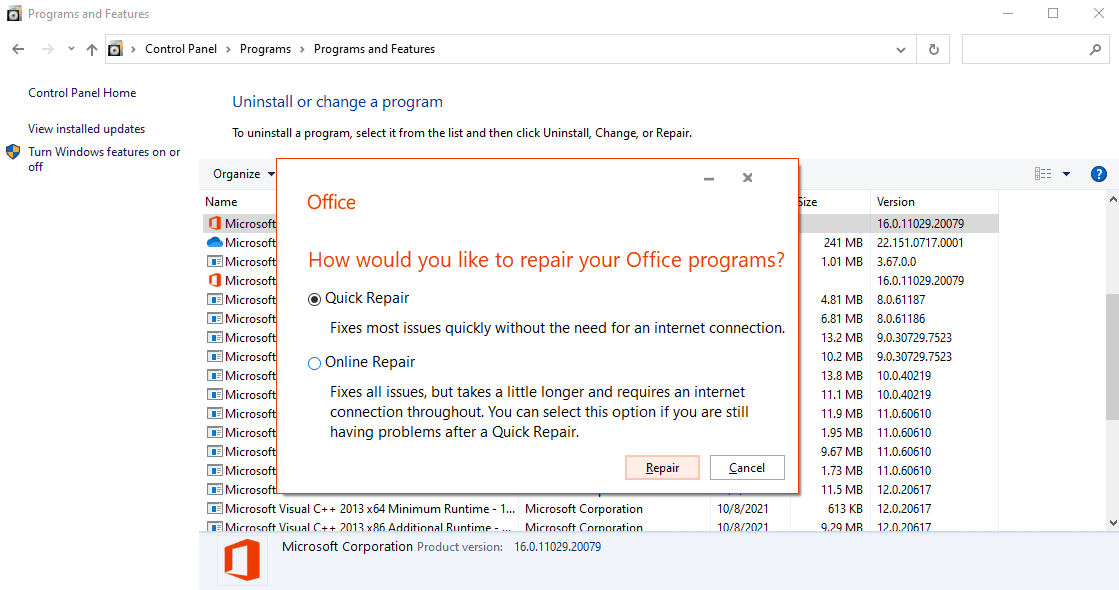Screen dimensions: 1119x590
Task: Click the OneDrive cloud icon in list
Action: point(214,243)
